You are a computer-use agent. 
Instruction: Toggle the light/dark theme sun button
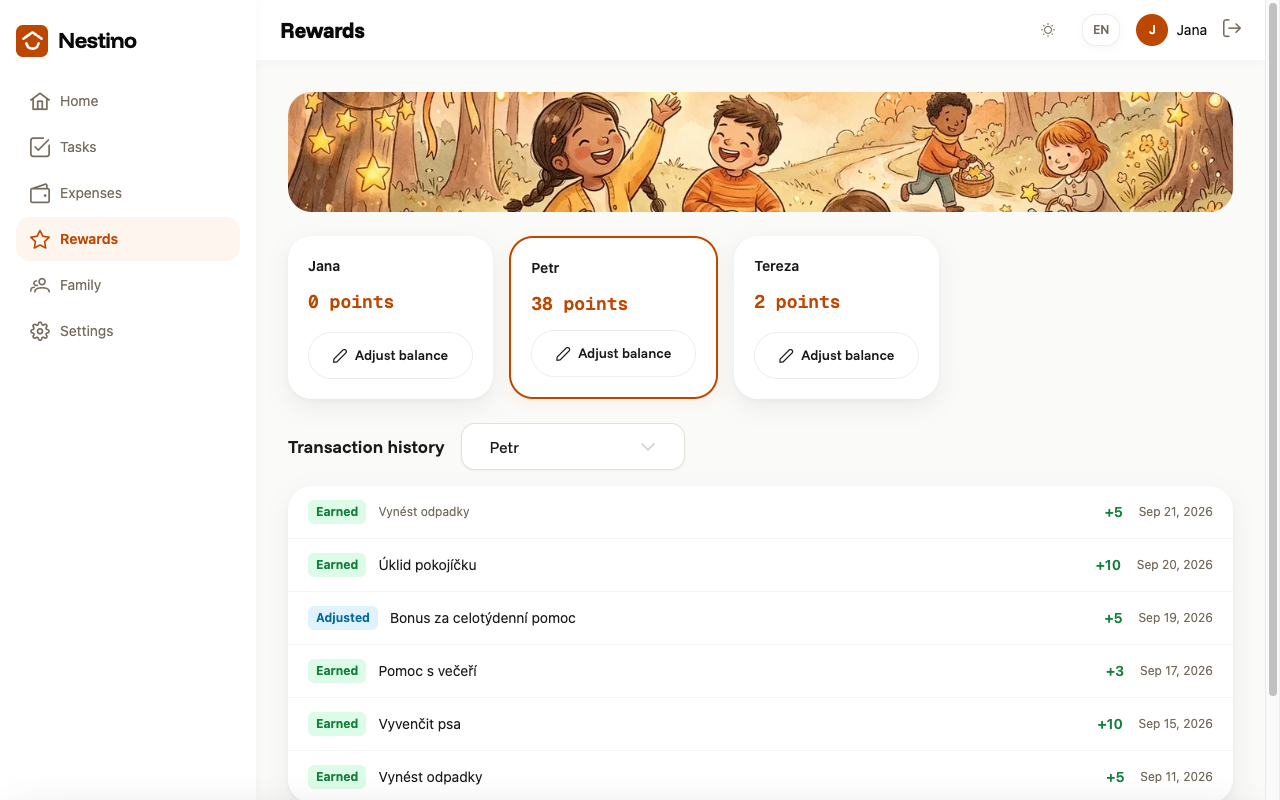coord(1048,30)
